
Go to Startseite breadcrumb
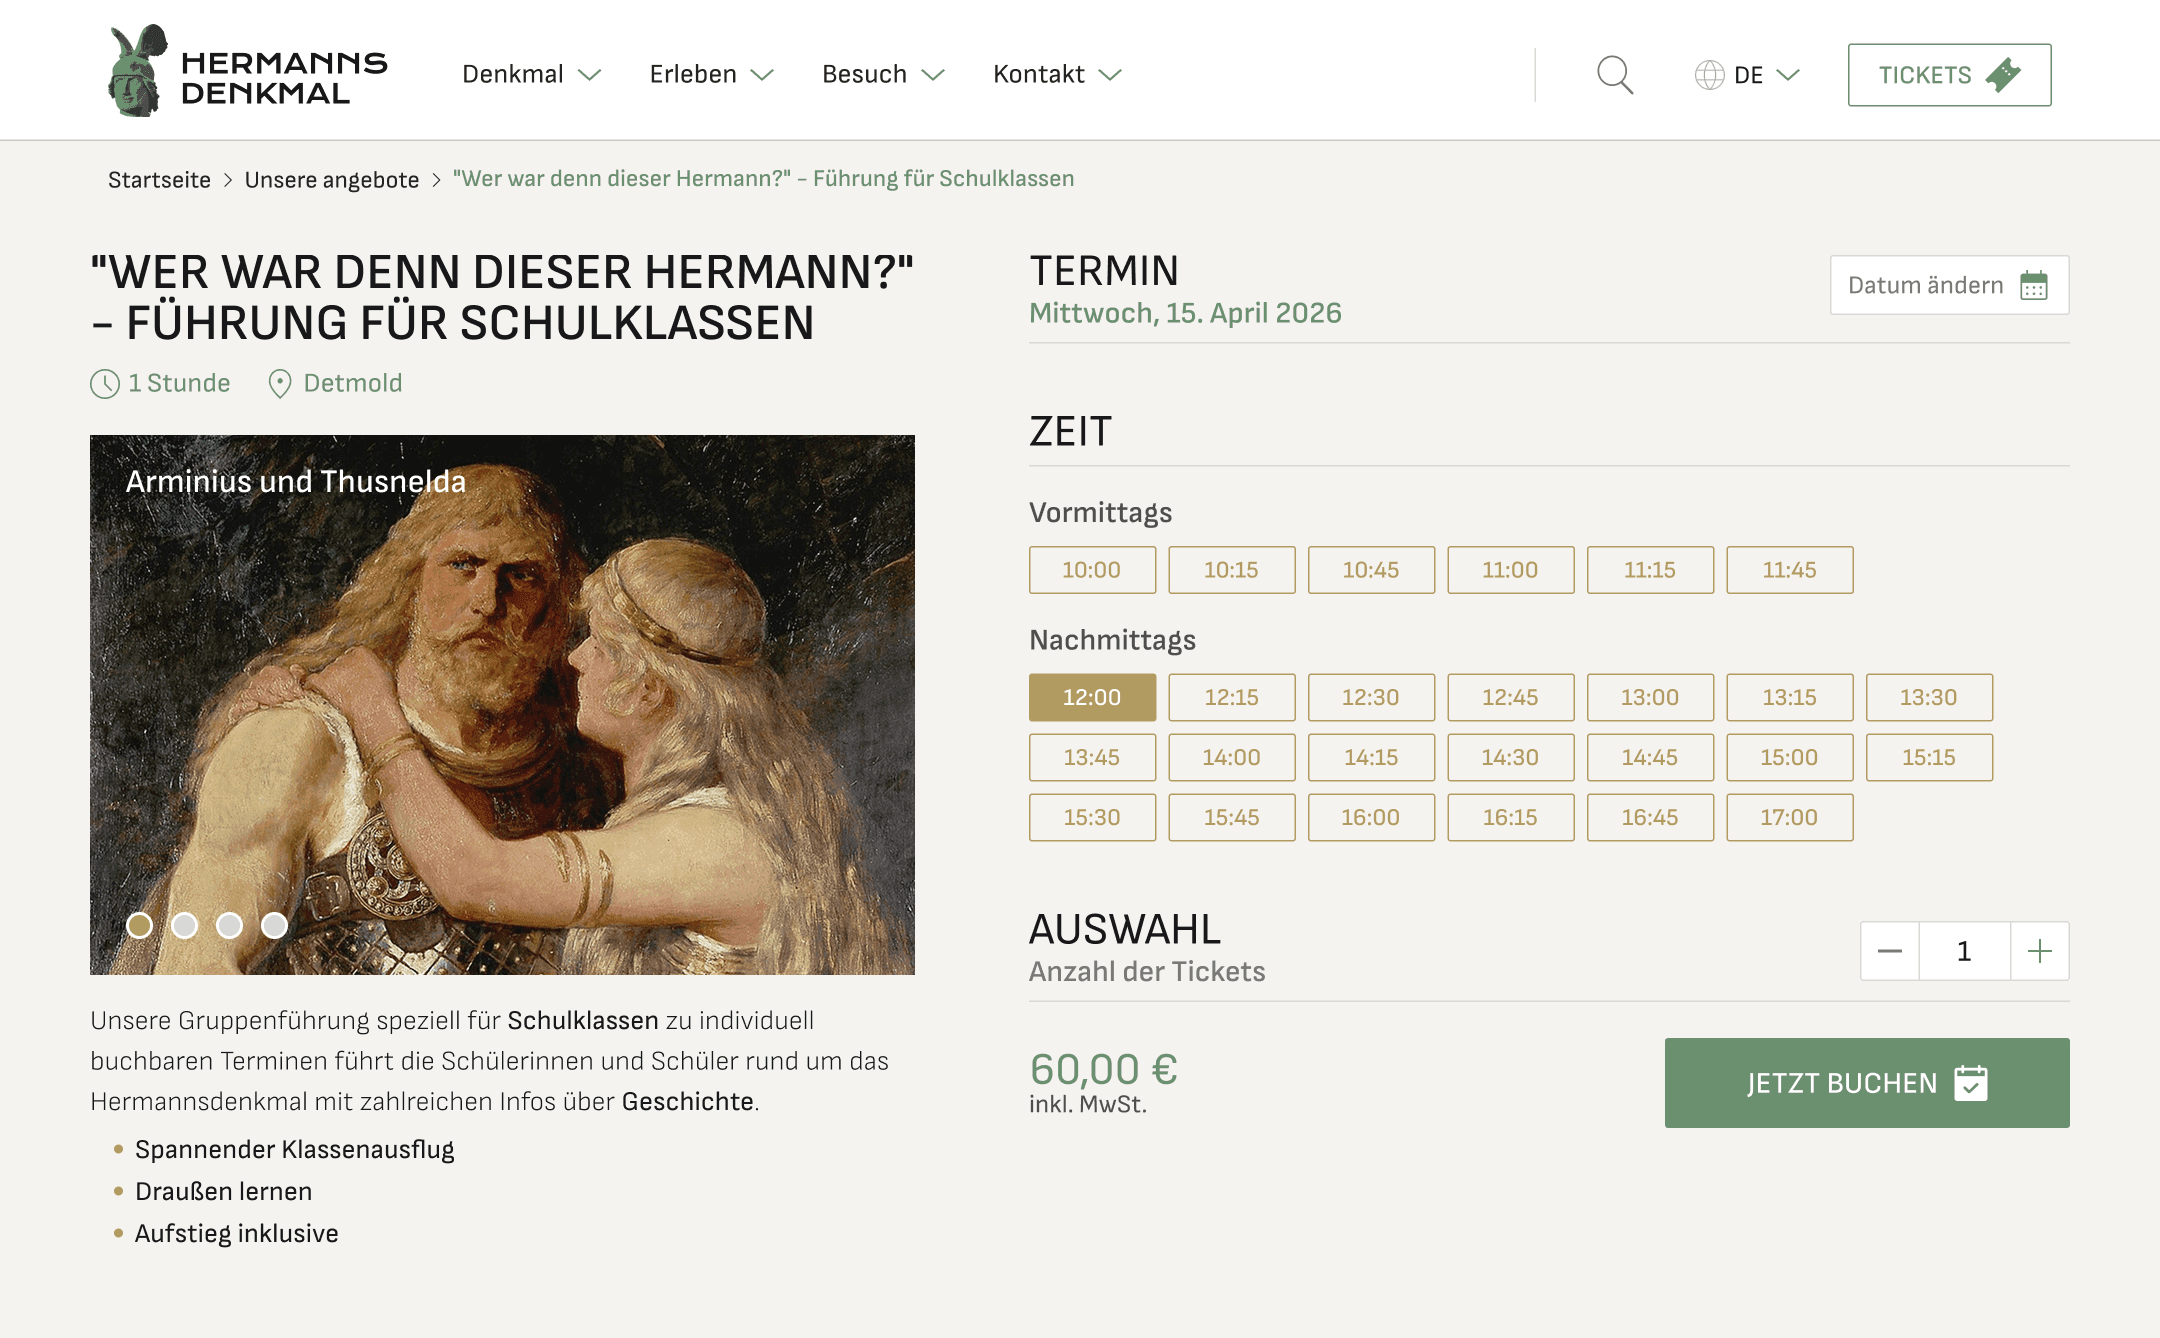(159, 180)
